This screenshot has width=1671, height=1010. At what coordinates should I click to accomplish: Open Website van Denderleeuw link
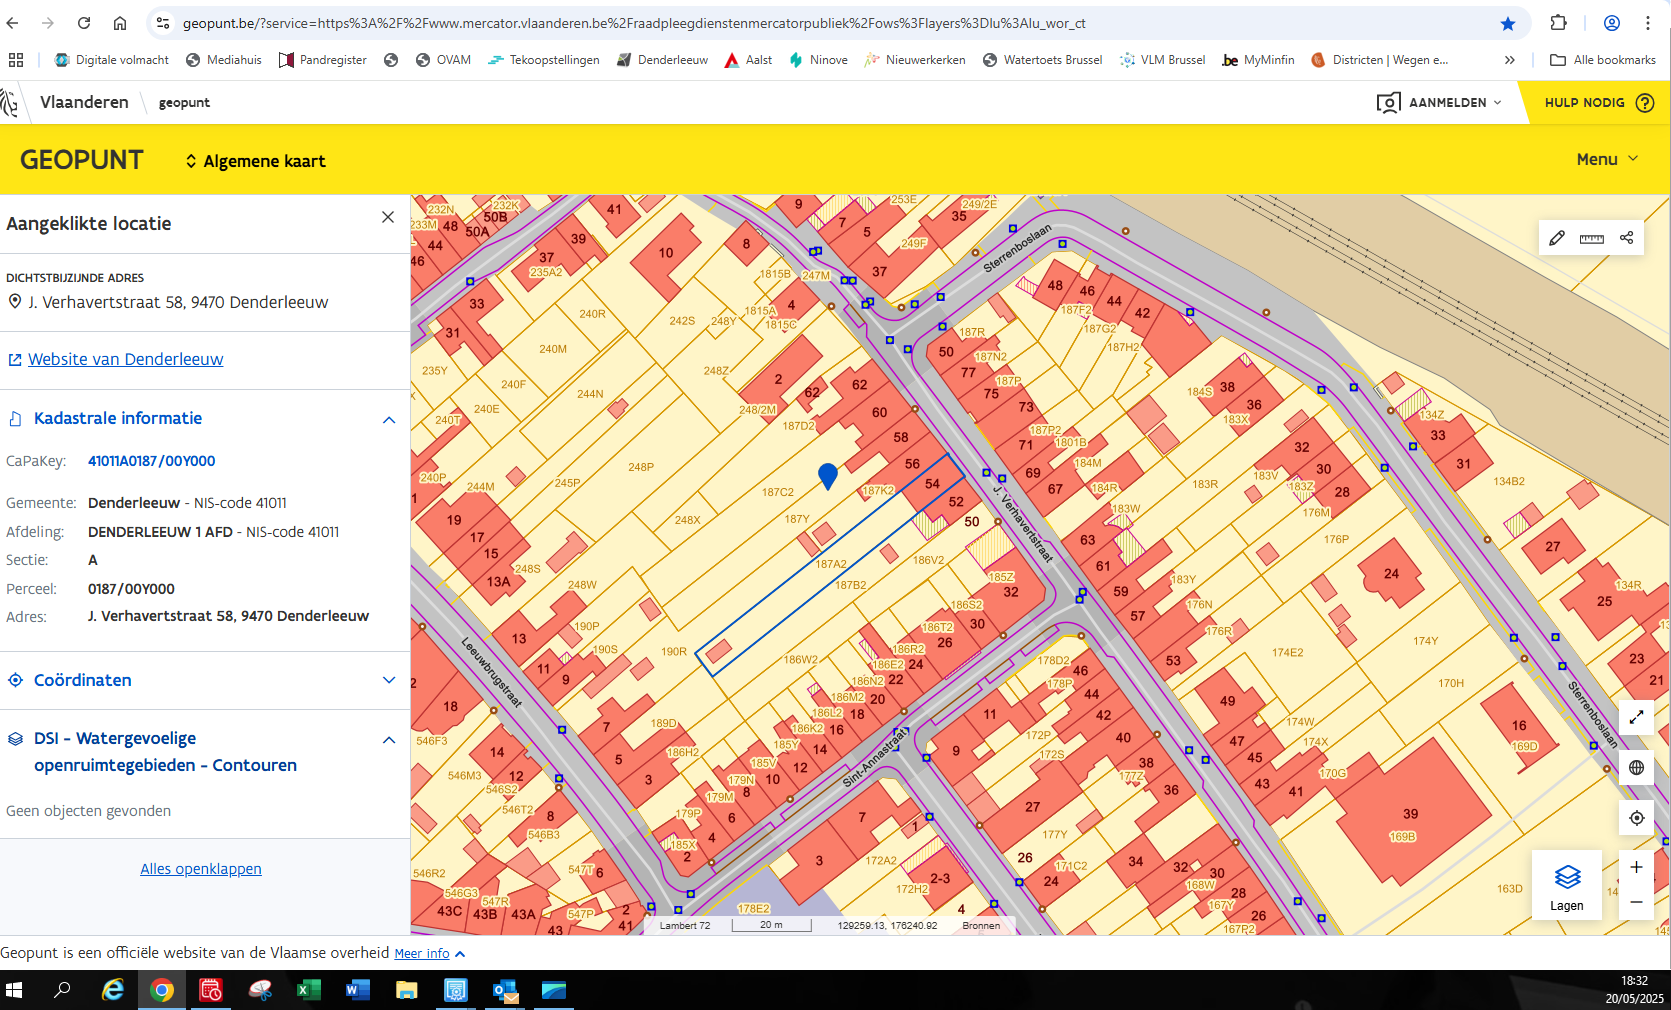point(125,359)
